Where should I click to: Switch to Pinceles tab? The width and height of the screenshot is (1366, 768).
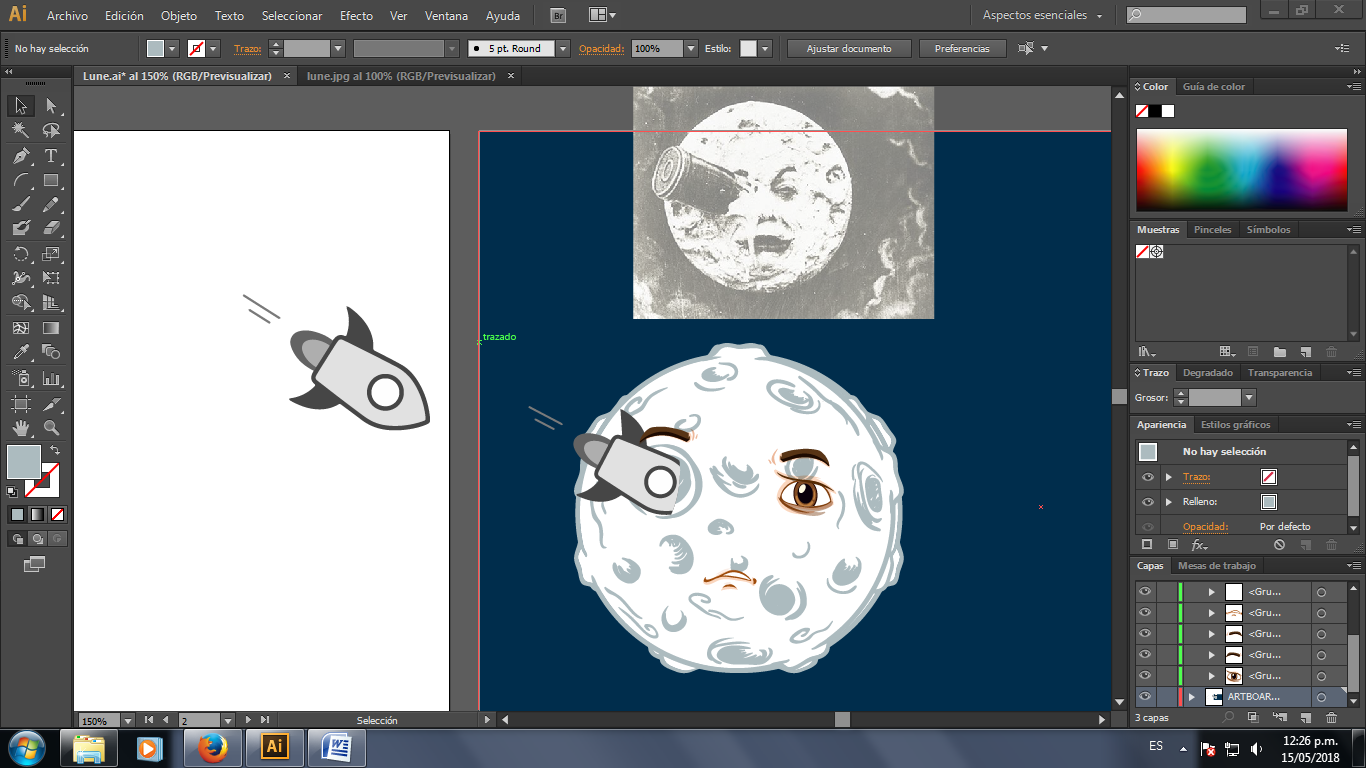pyautogui.click(x=1212, y=230)
